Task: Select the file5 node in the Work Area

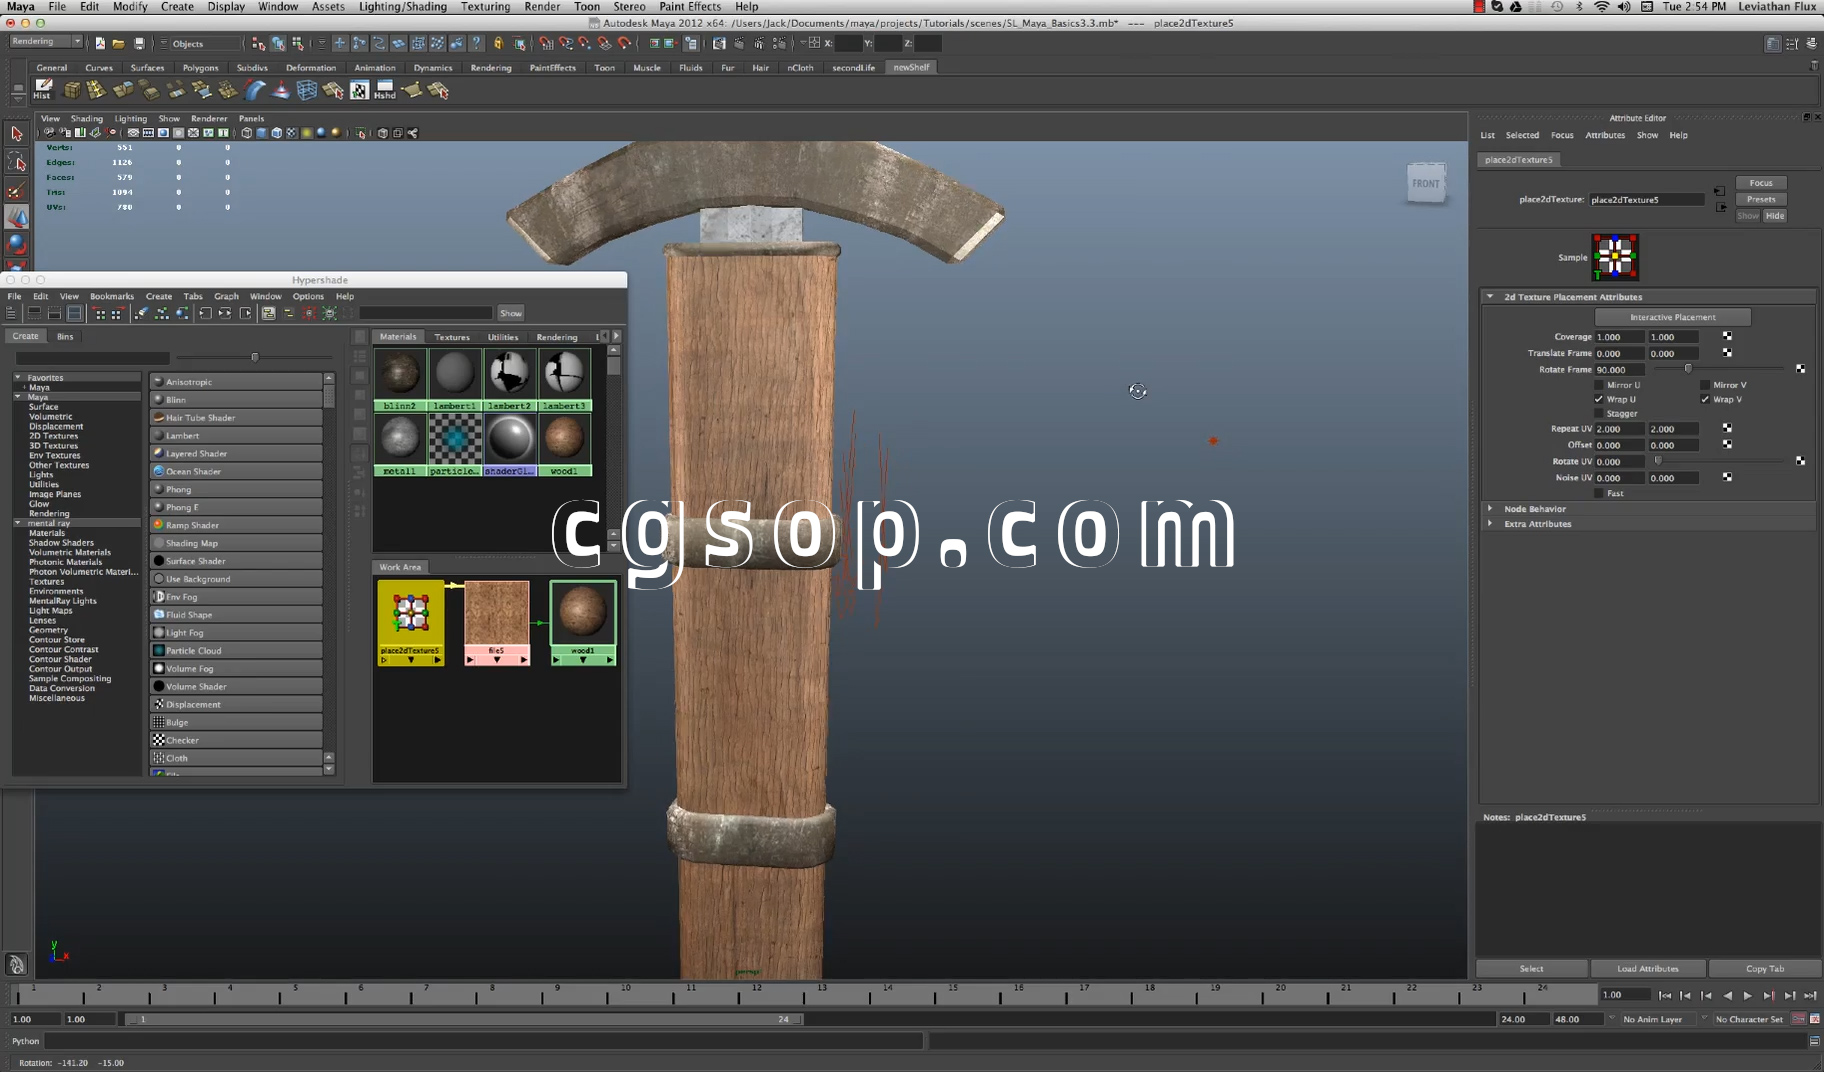Action: (496, 622)
